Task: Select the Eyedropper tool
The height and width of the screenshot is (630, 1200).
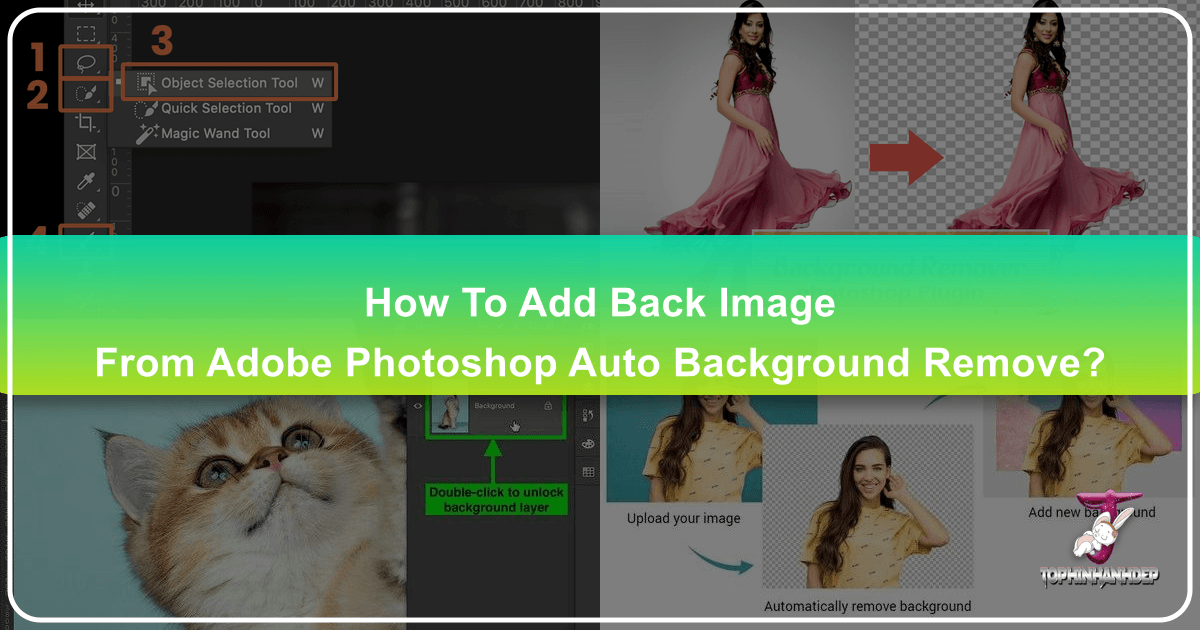Action: point(86,179)
